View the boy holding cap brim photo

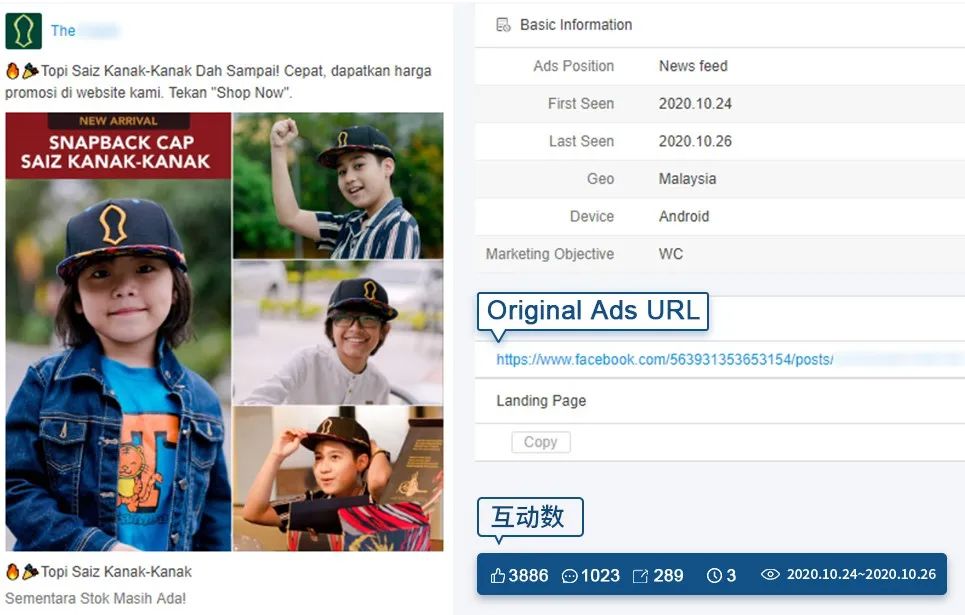(x=338, y=478)
